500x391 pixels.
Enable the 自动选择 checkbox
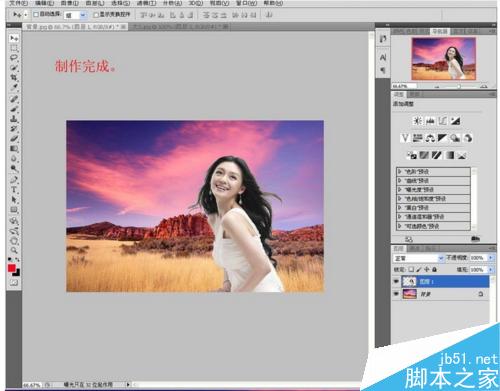point(36,15)
